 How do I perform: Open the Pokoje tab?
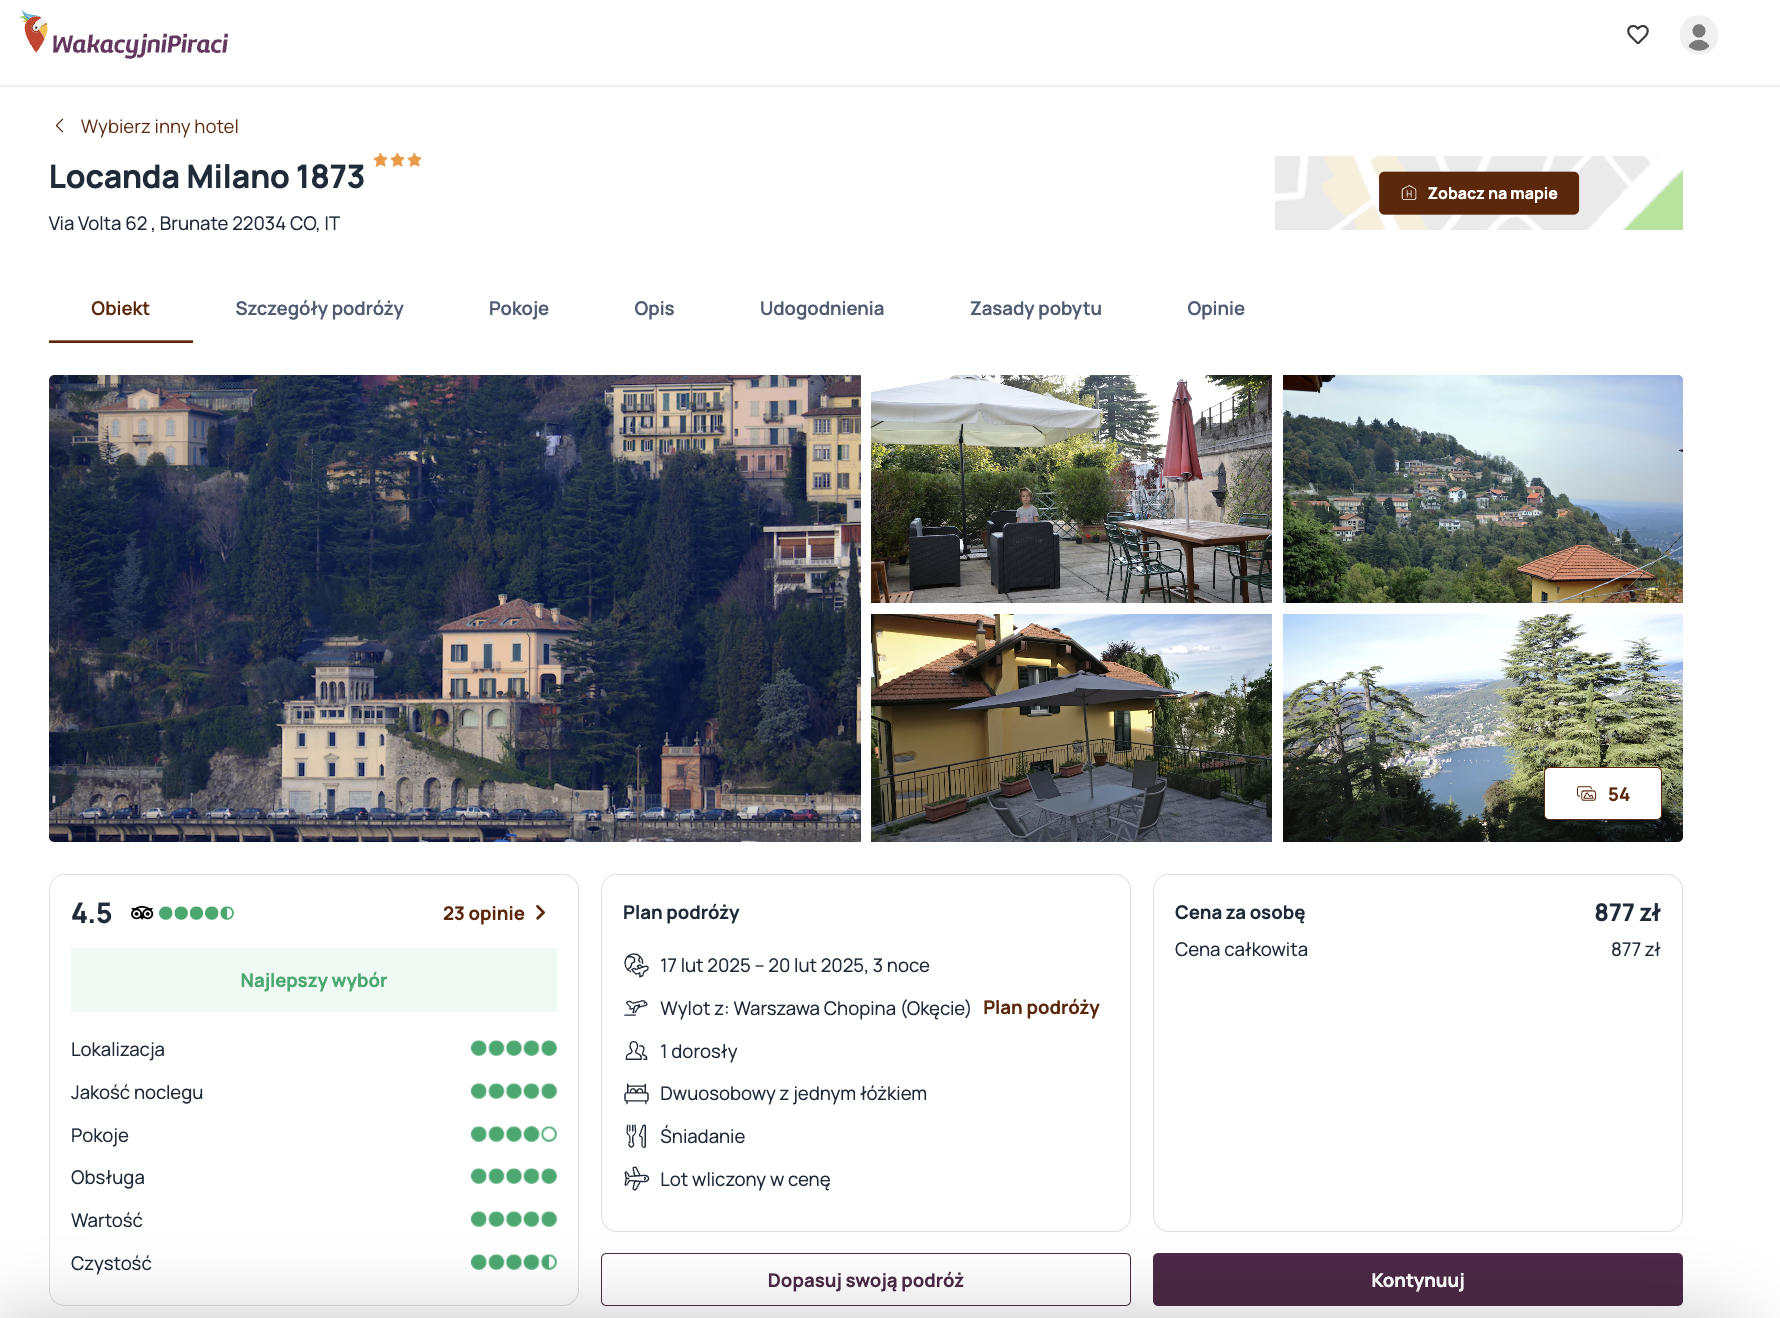pyautogui.click(x=518, y=309)
